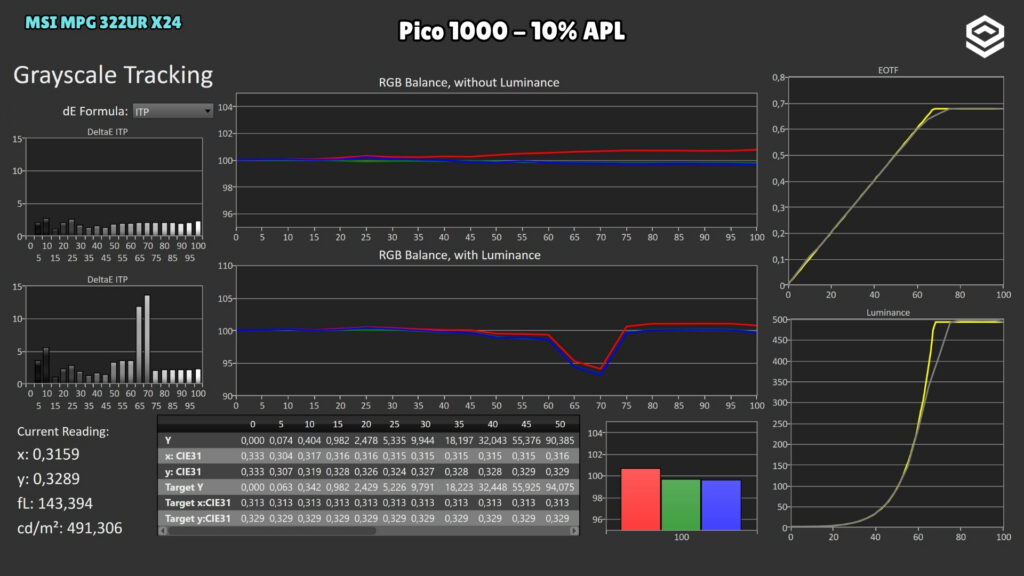Click the Y value cell '2,478'
The image size is (1024, 576).
(x=366, y=441)
